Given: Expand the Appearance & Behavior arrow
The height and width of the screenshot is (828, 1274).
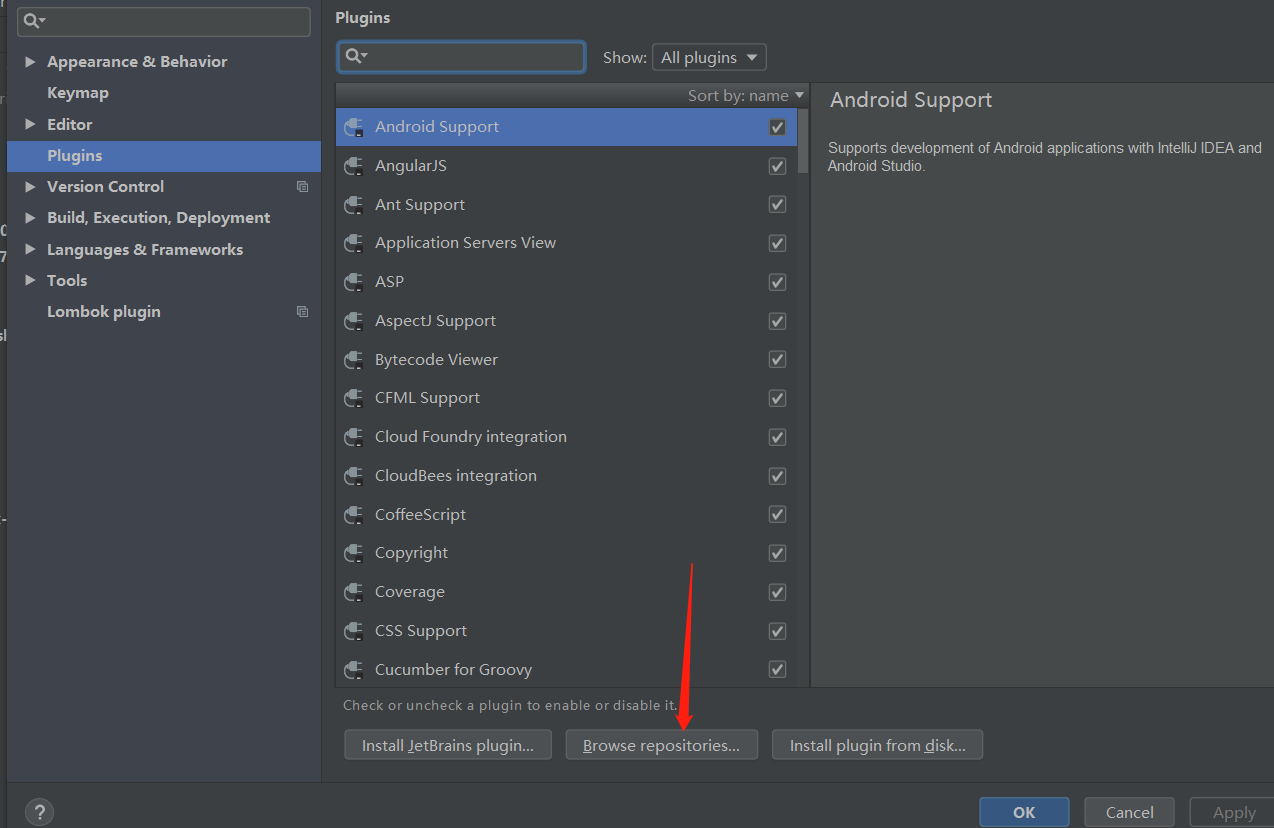Looking at the screenshot, I should (x=30, y=62).
